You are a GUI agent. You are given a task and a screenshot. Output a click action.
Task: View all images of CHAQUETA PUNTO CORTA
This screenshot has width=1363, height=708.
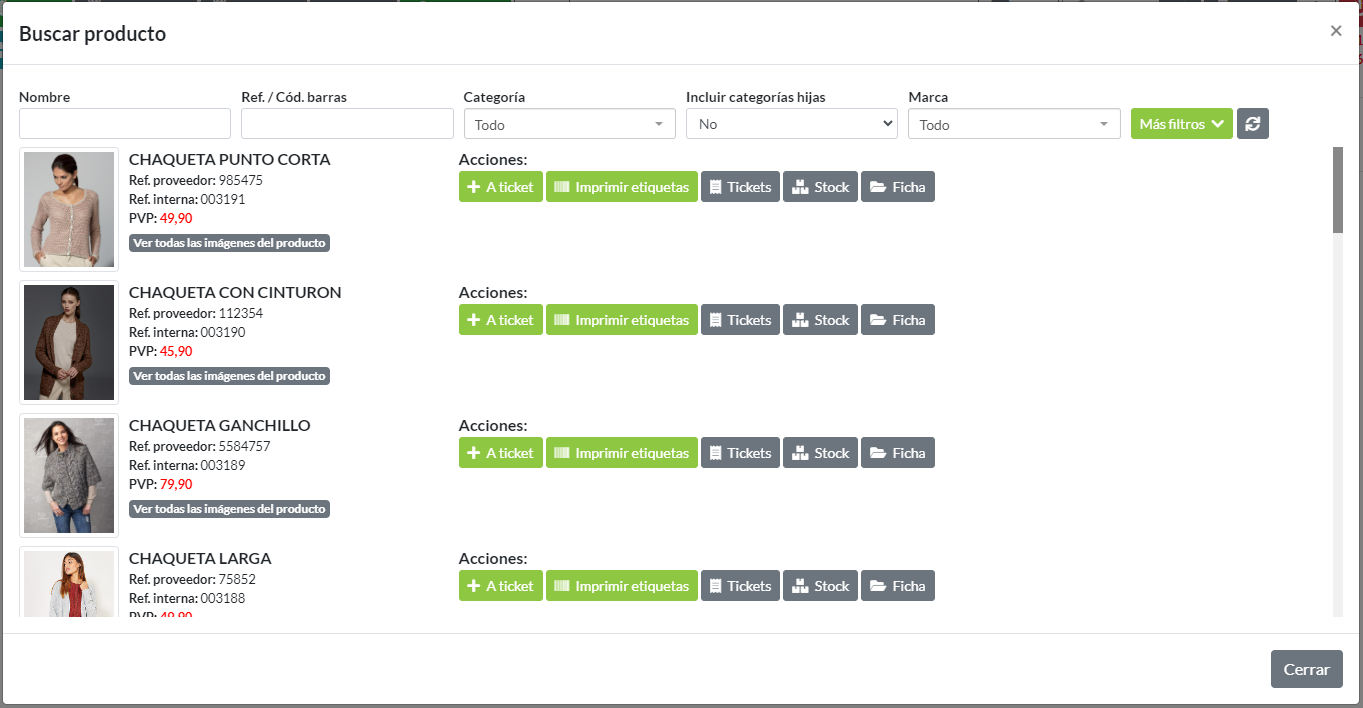coord(229,243)
